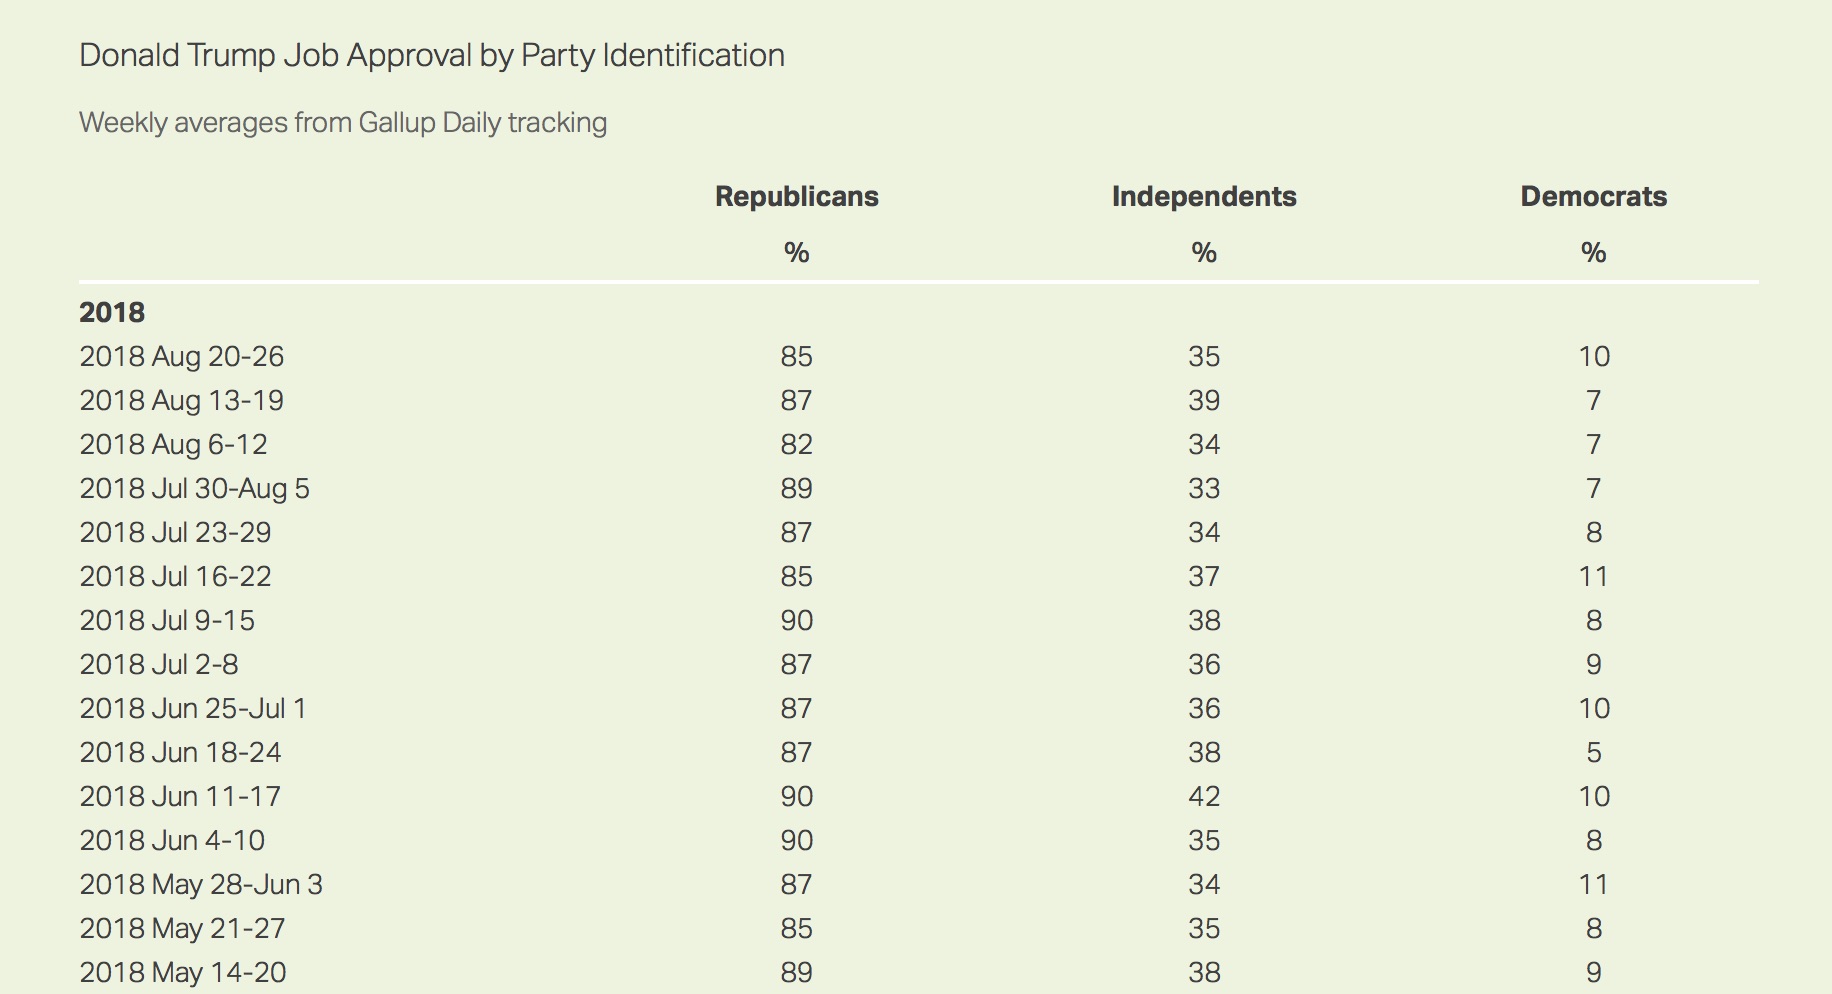This screenshot has width=1832, height=994.
Task: Select the 2018 Aug 13-19 row label
Action: [x=182, y=400]
